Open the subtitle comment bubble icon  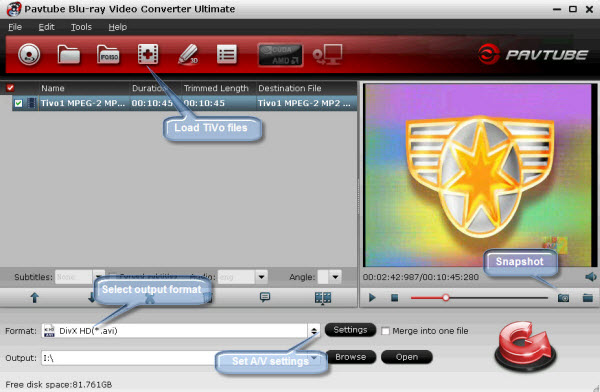[x=264, y=297]
